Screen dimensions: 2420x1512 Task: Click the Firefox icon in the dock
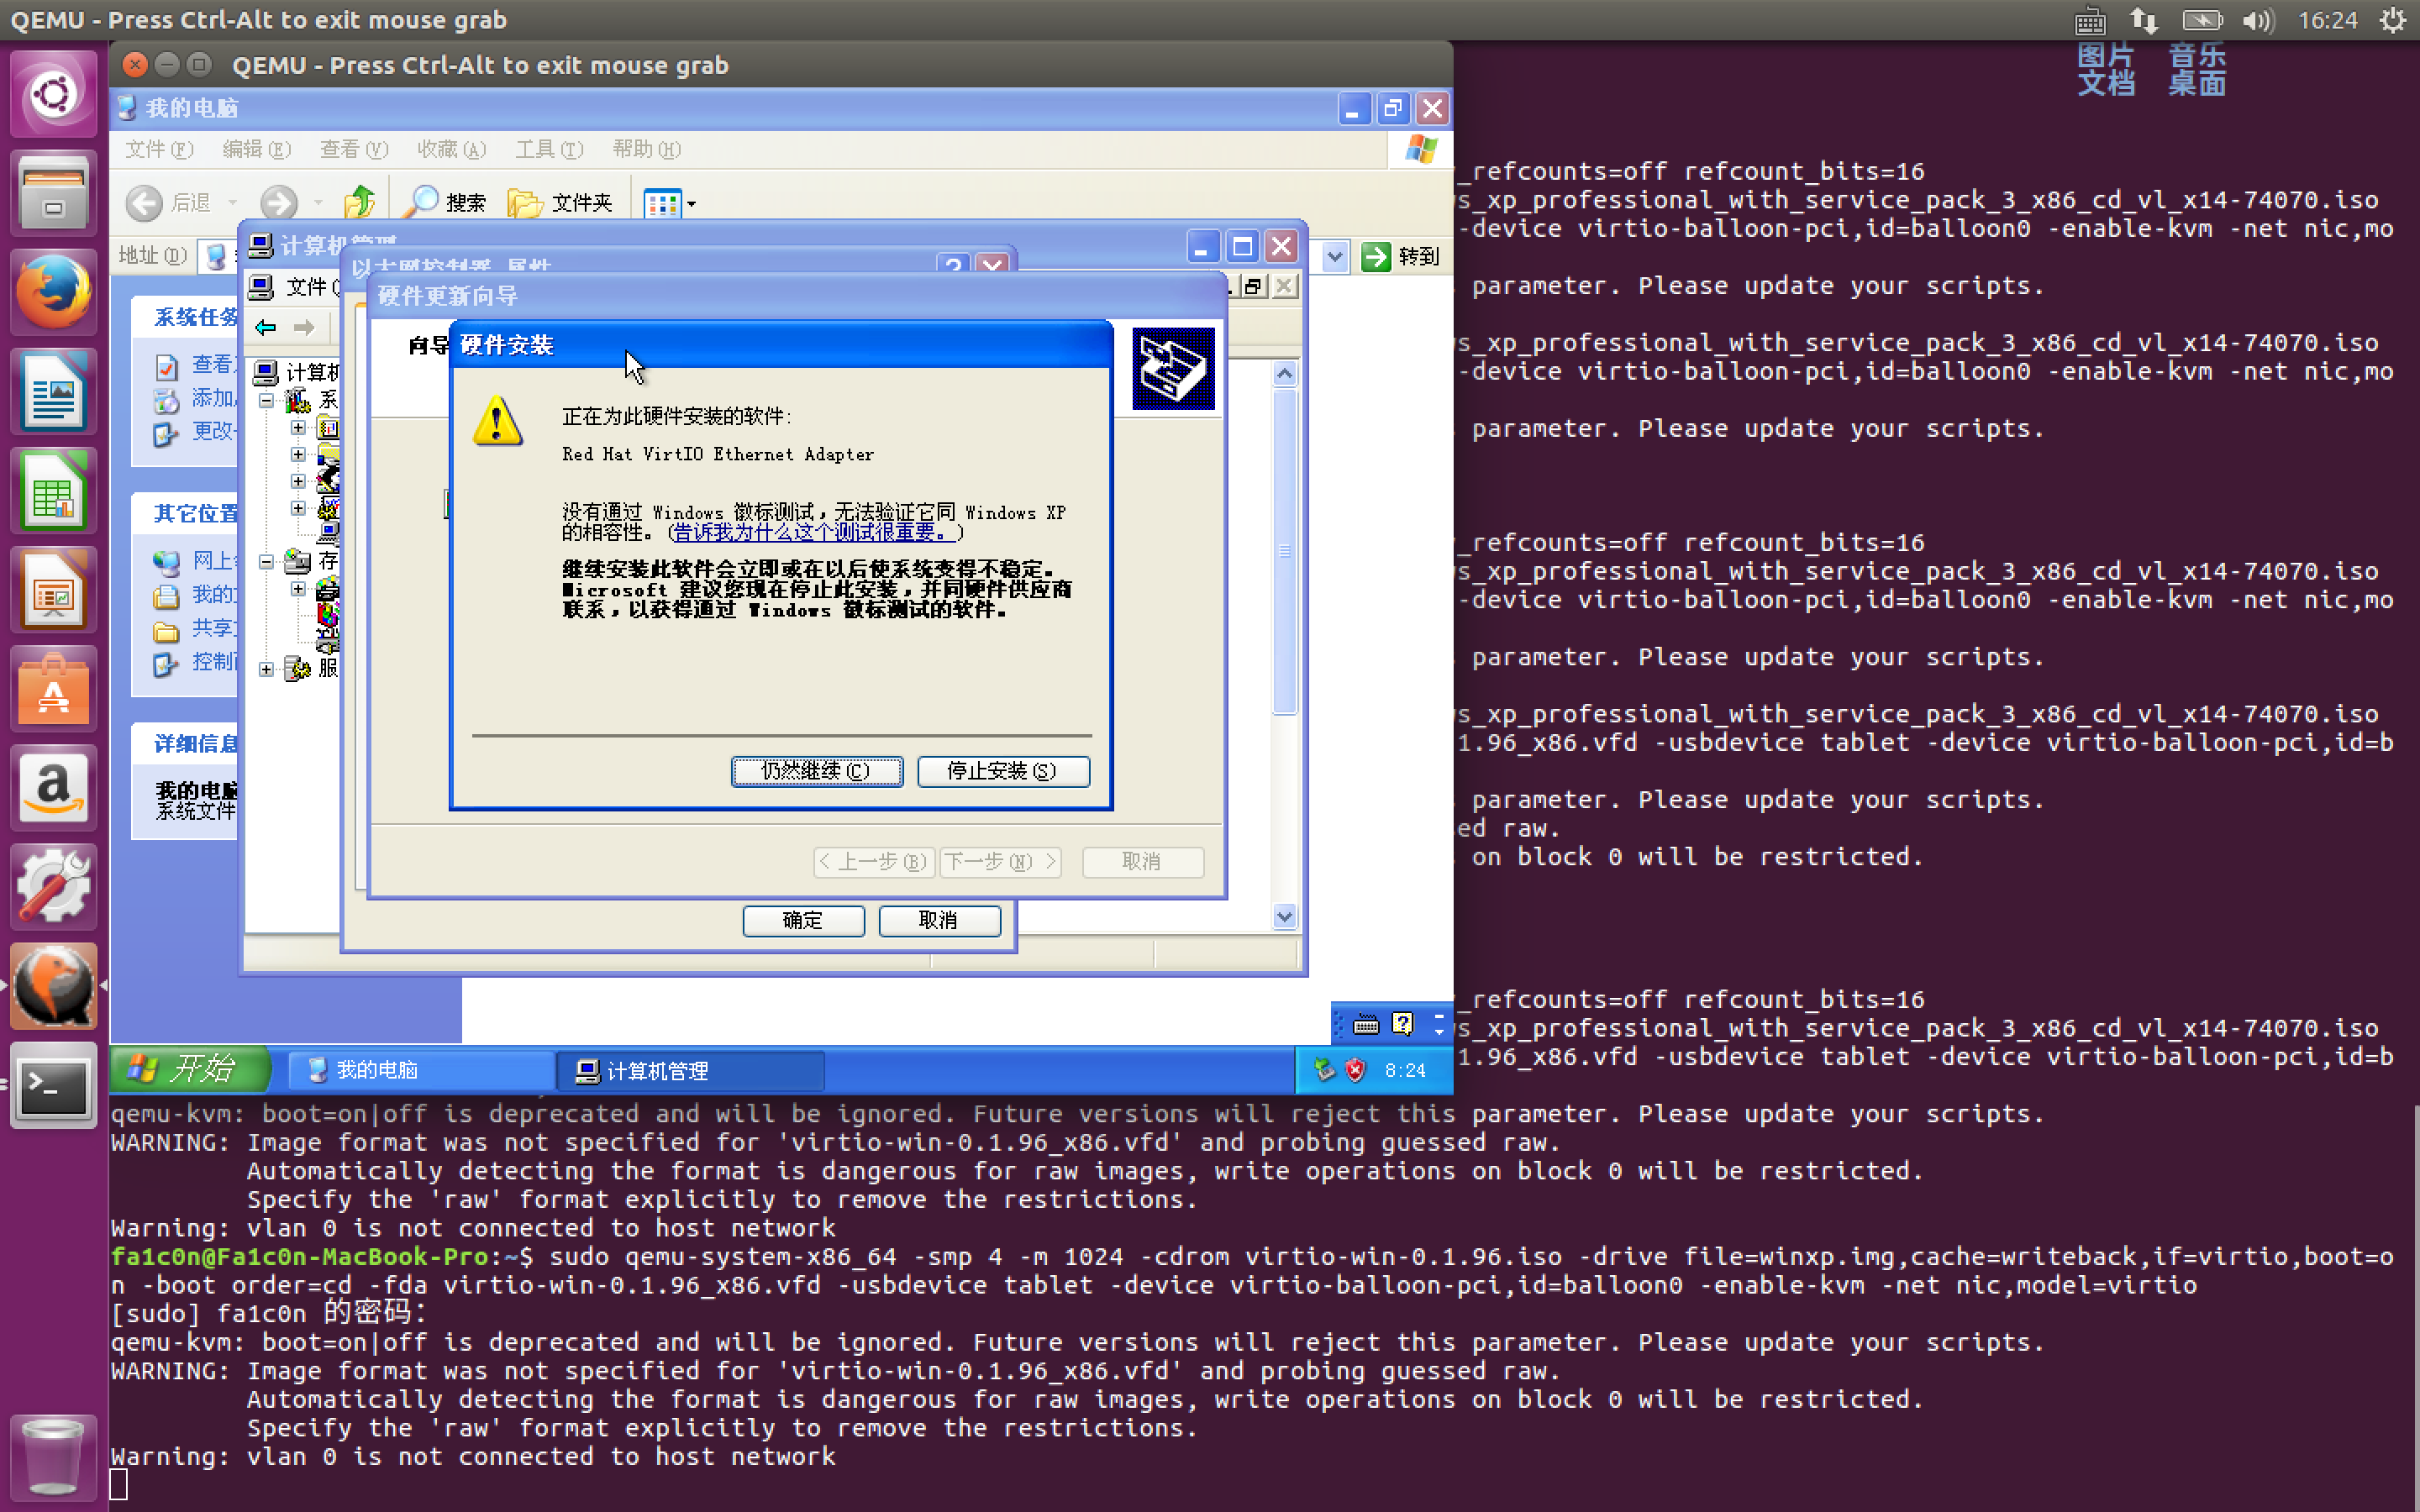pyautogui.click(x=52, y=291)
